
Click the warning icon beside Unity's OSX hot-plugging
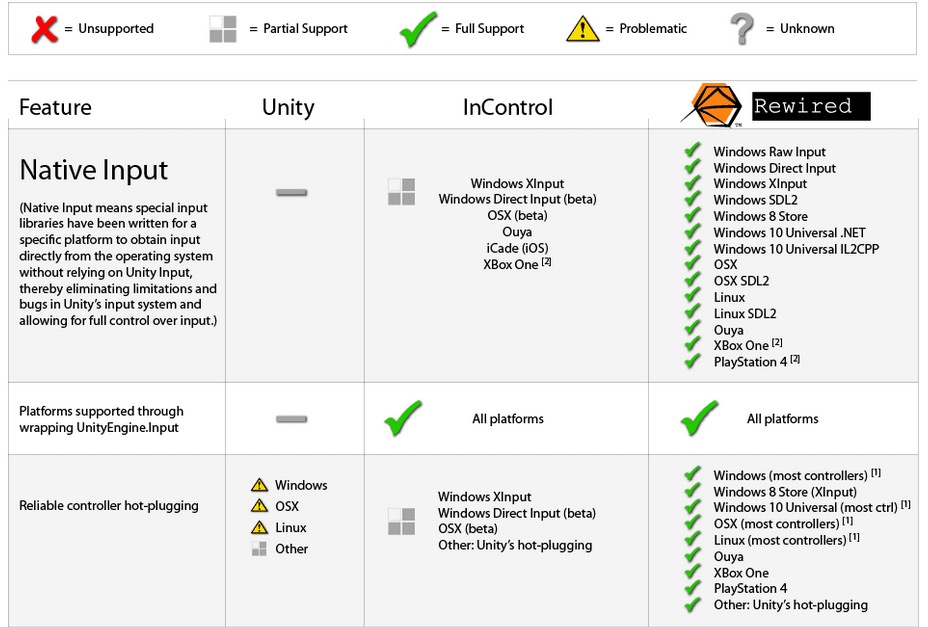point(259,506)
